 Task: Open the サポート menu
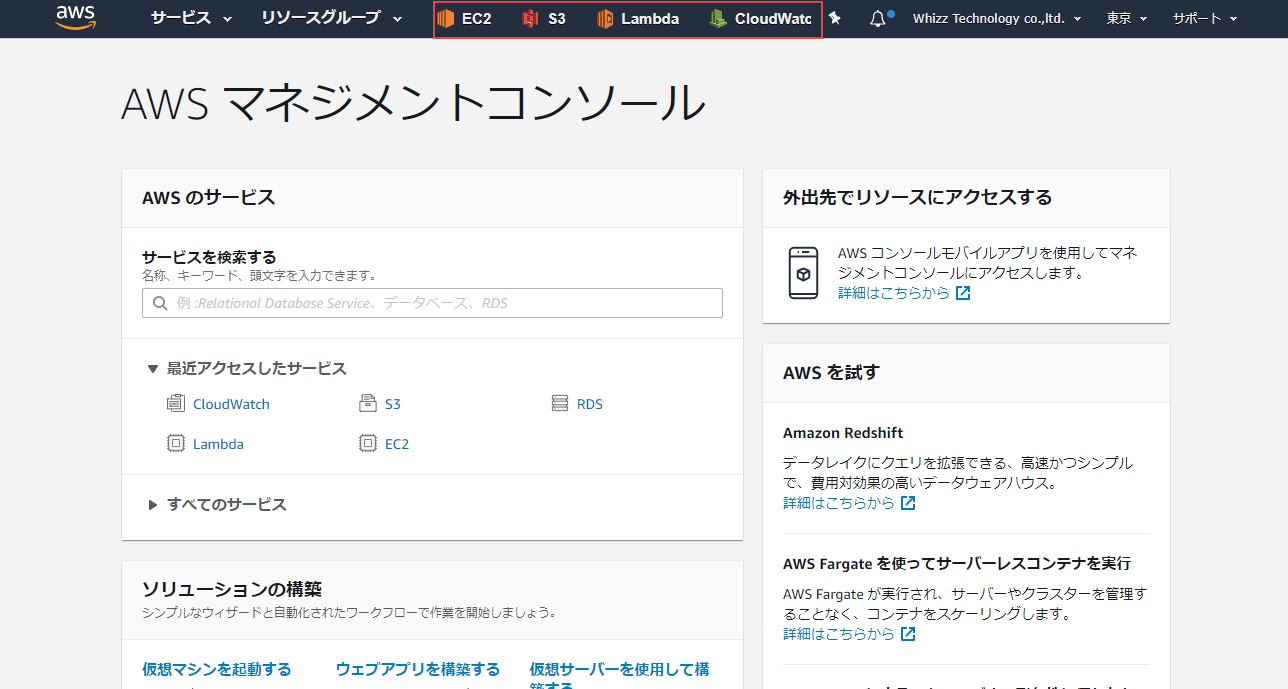(1203, 17)
